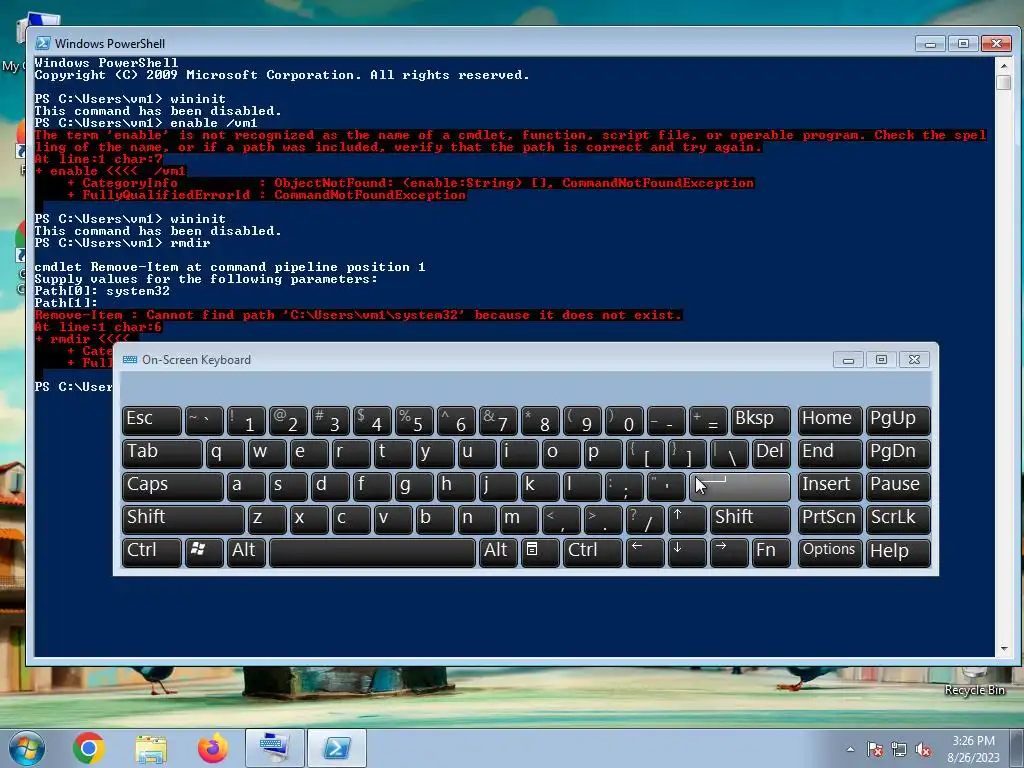This screenshot has width=1024, height=768.
Task: Click the backslash key
Action: click(x=728, y=453)
